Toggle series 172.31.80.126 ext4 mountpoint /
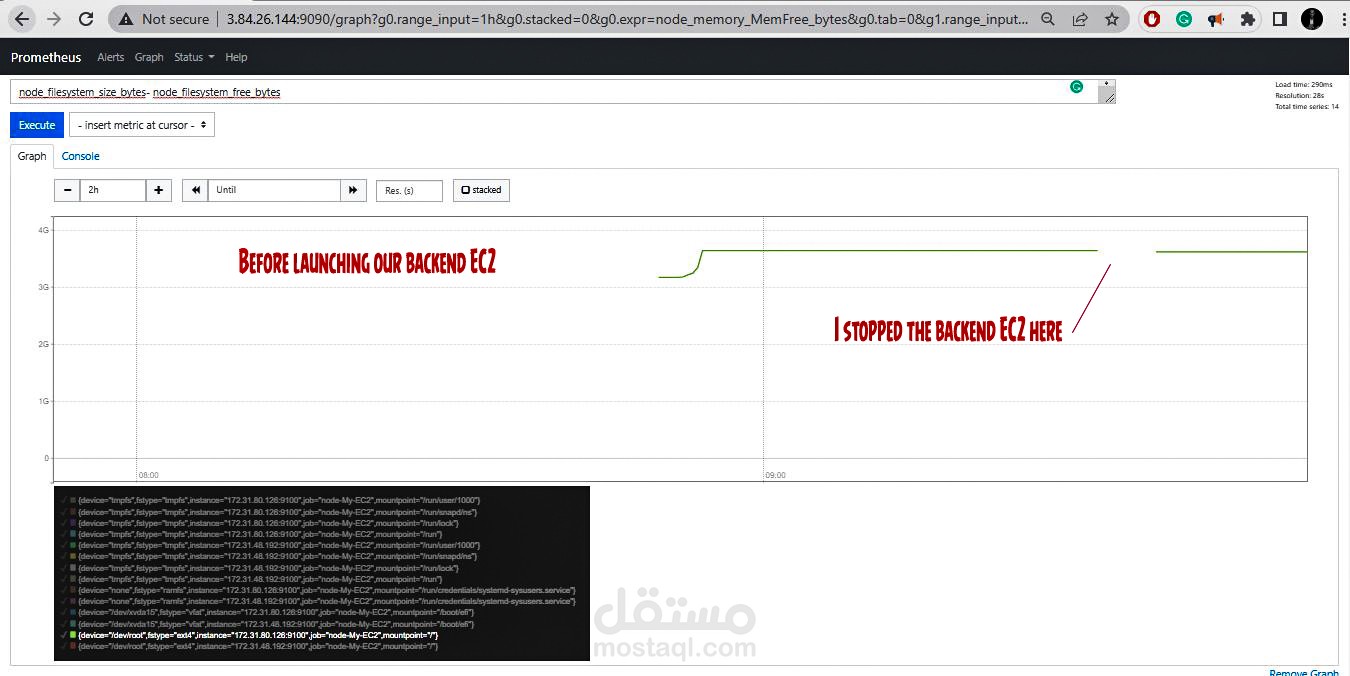 [249, 635]
